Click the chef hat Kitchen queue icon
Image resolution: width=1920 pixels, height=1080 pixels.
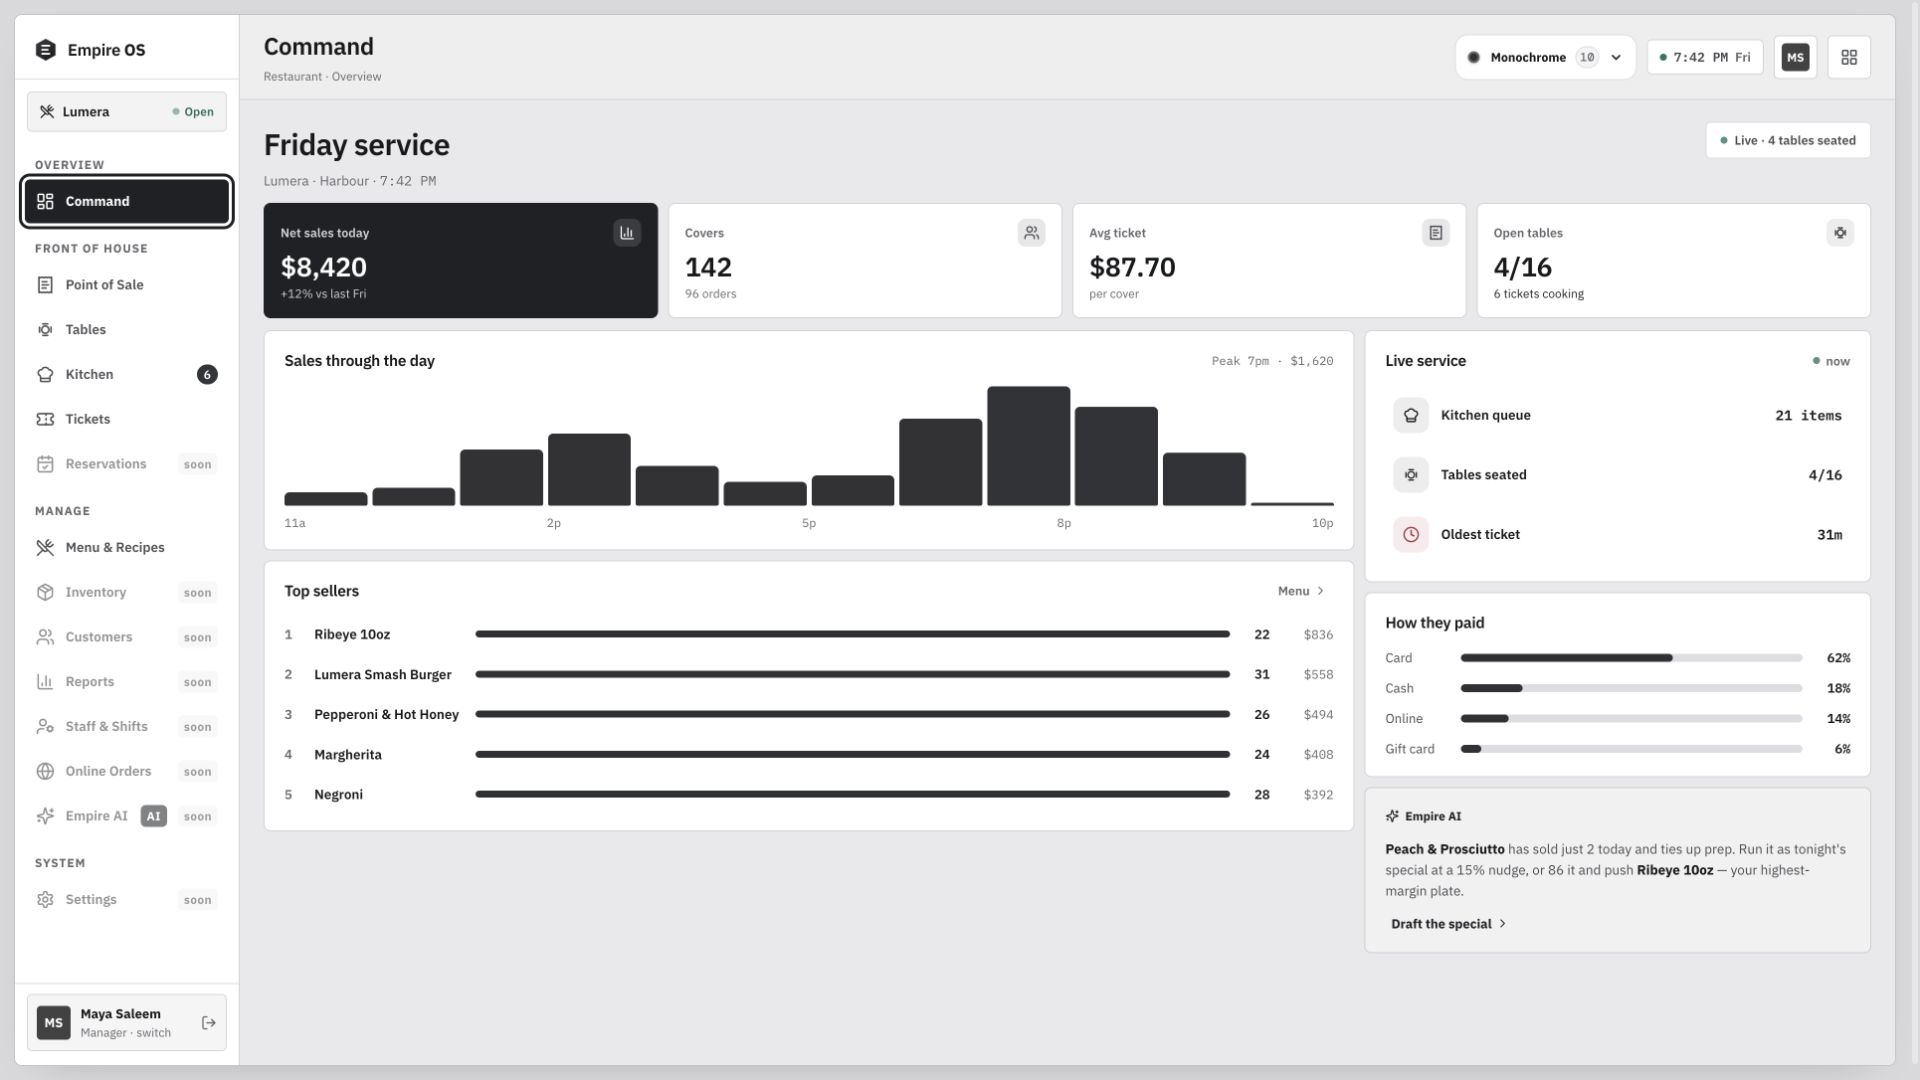coord(1411,415)
